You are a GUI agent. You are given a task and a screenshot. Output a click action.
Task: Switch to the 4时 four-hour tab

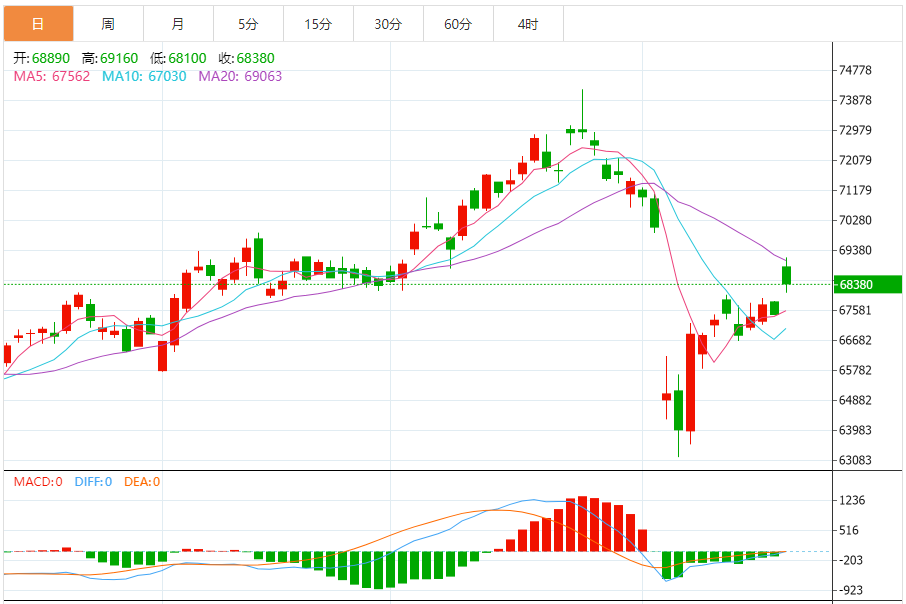tap(528, 24)
